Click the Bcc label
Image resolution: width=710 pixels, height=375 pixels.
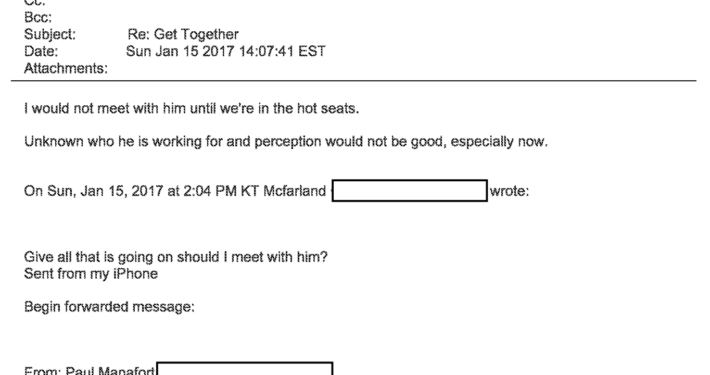(x=38, y=18)
